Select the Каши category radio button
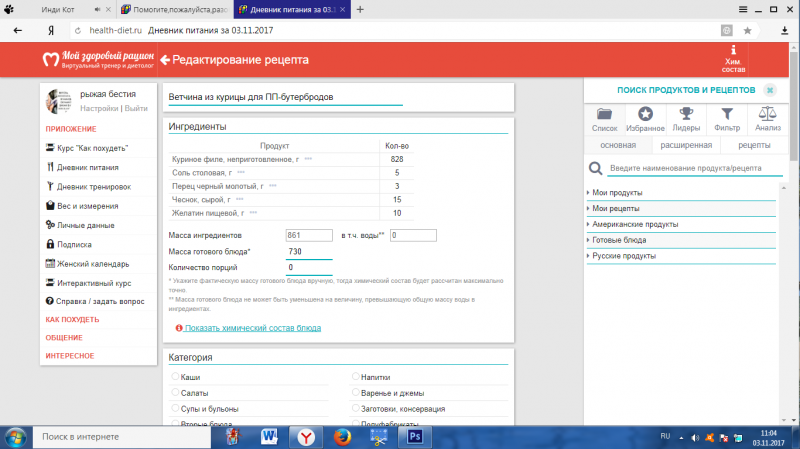 click(x=176, y=377)
